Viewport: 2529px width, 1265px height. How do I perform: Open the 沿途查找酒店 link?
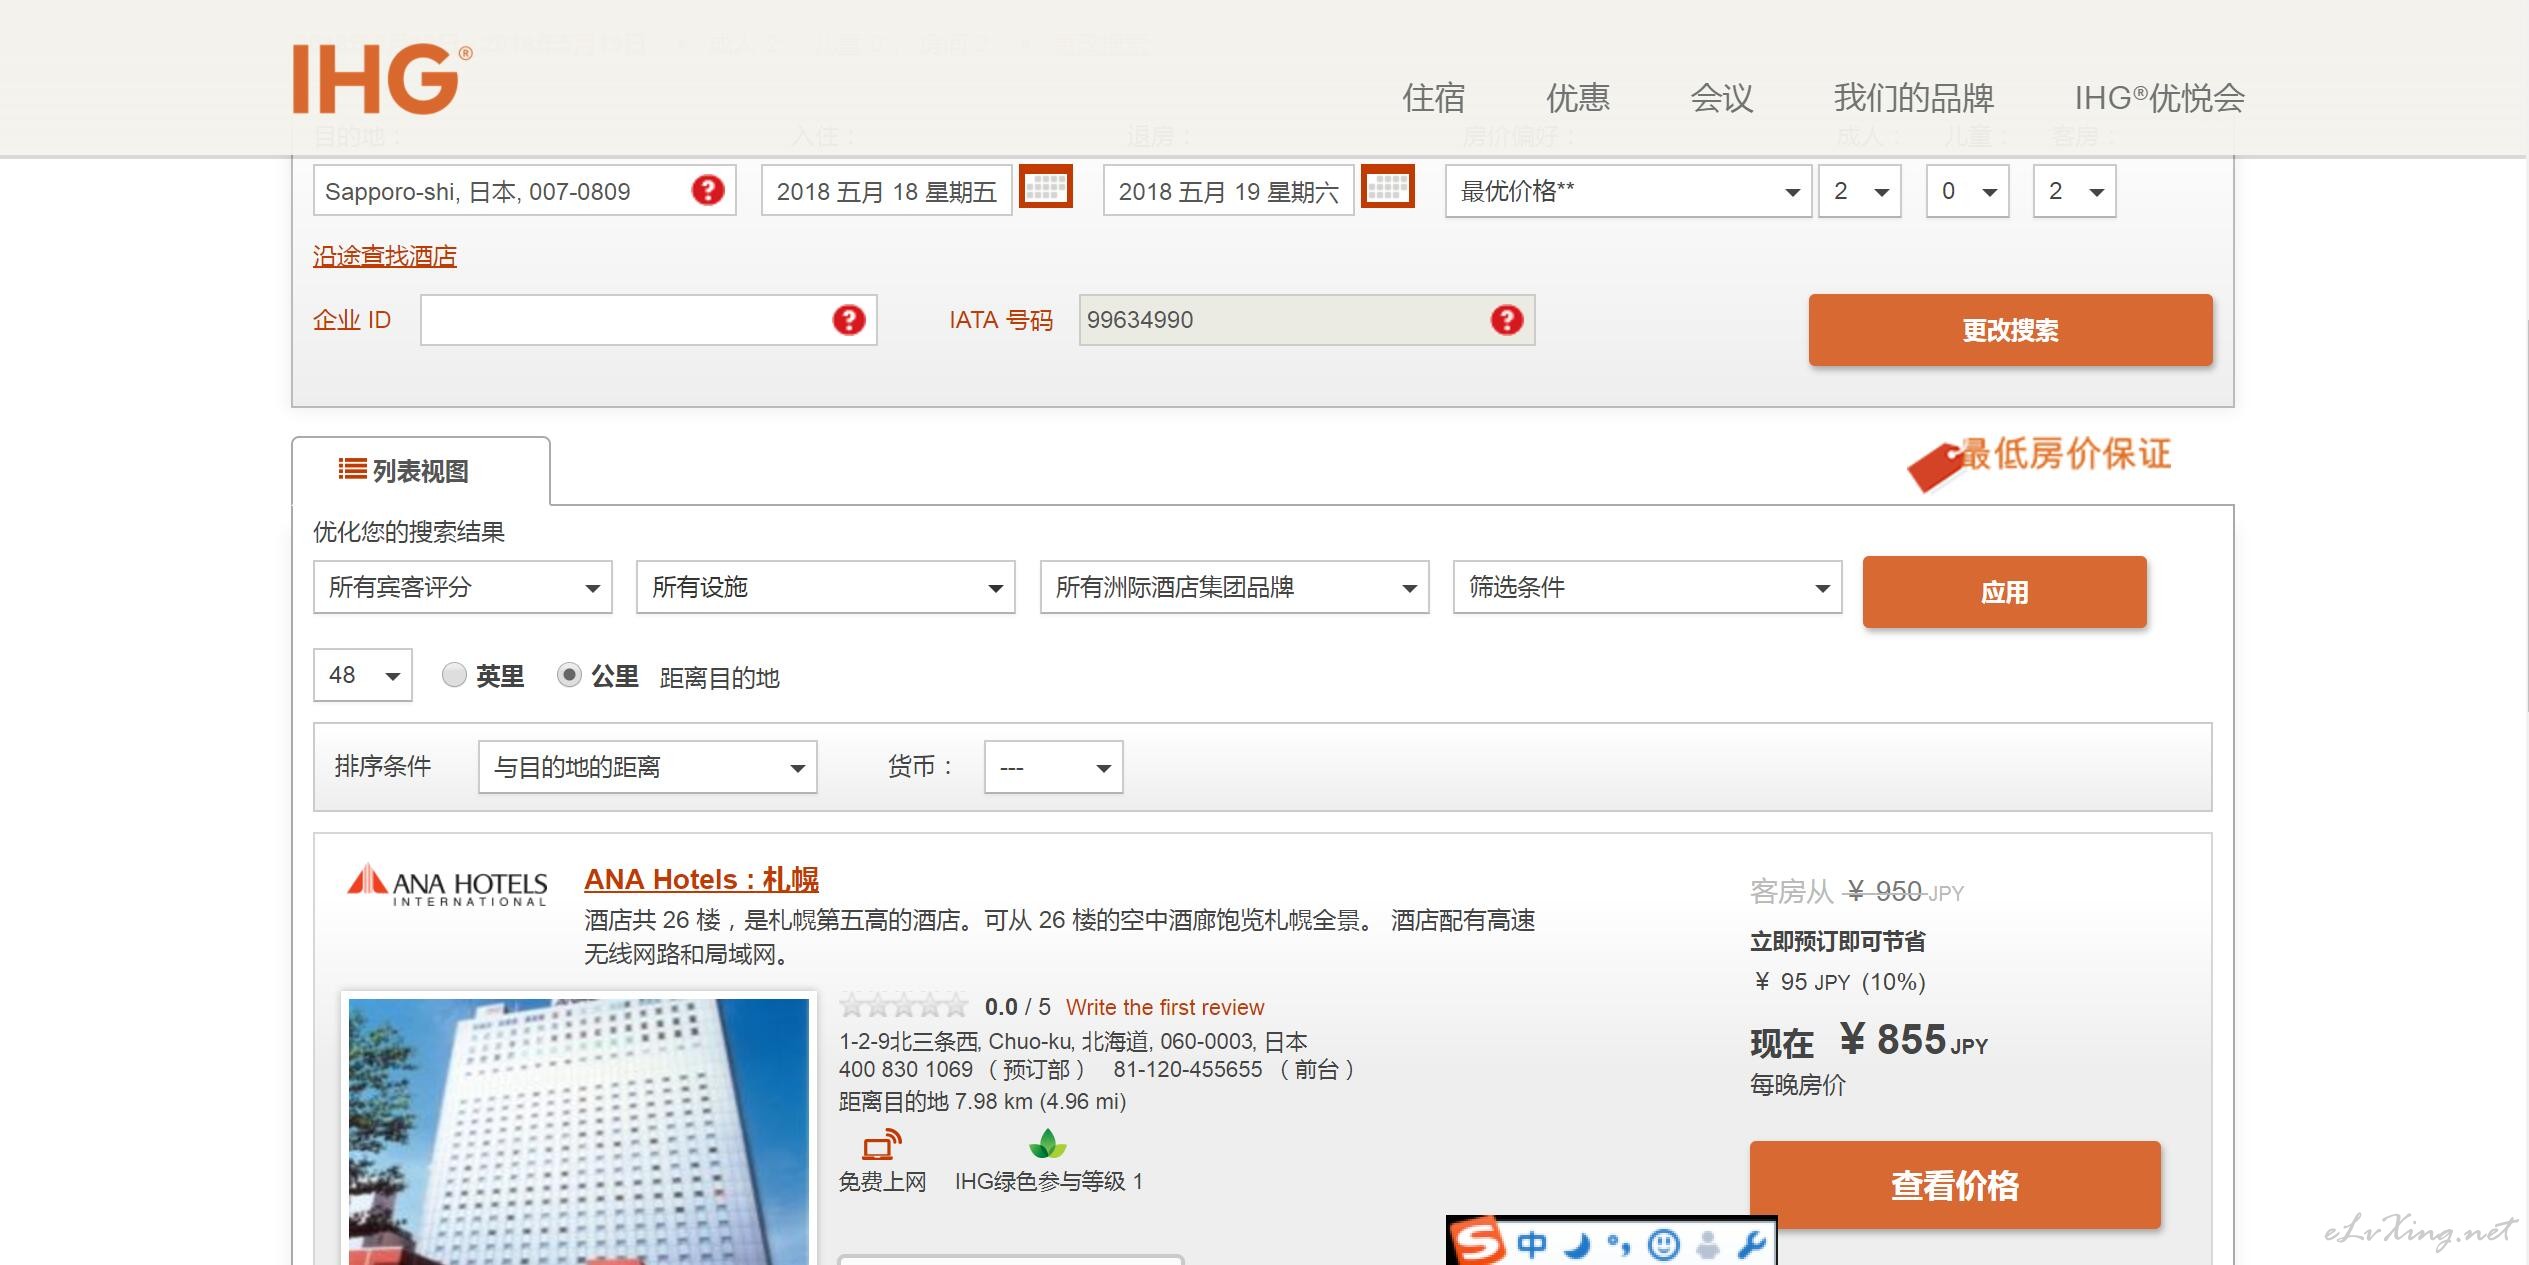coord(385,256)
